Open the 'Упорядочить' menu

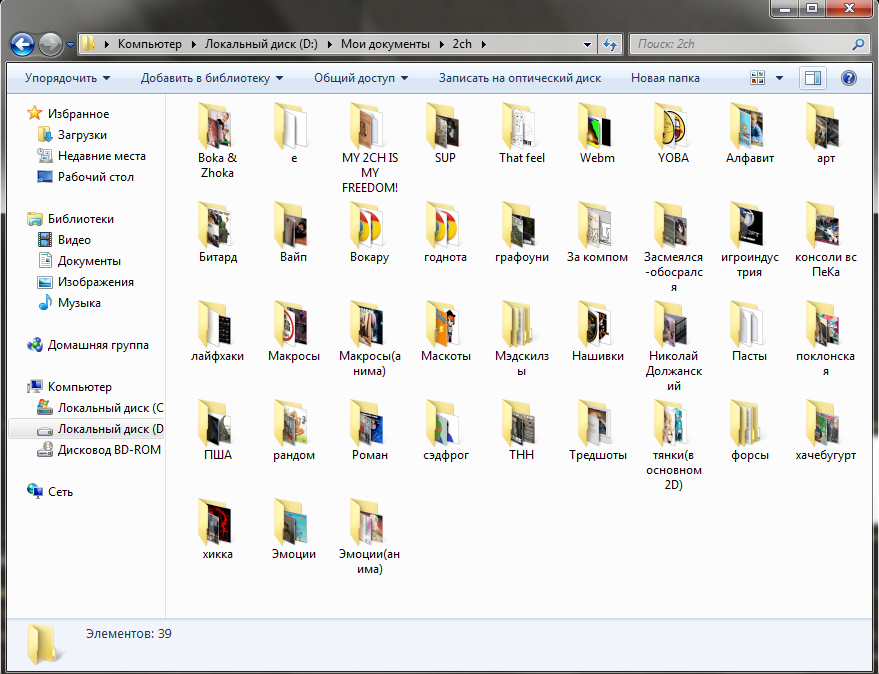[67, 78]
